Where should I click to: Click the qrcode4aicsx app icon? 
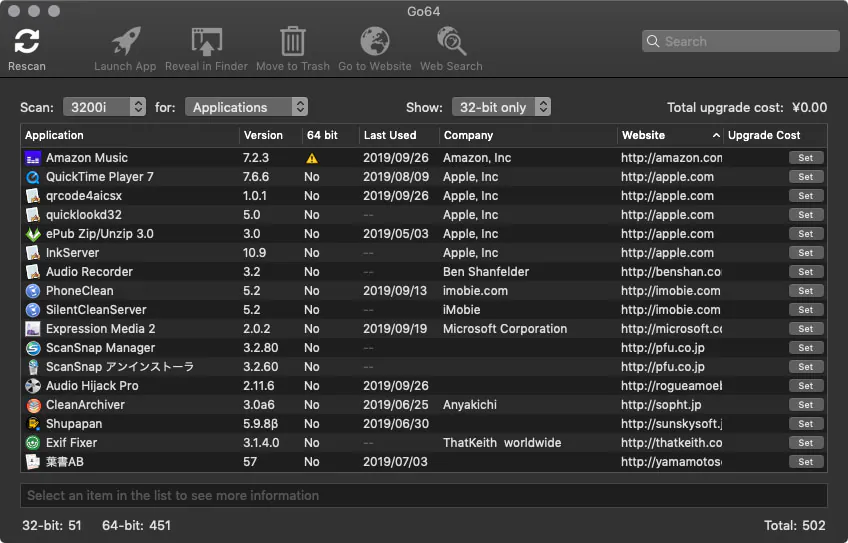tap(33, 196)
